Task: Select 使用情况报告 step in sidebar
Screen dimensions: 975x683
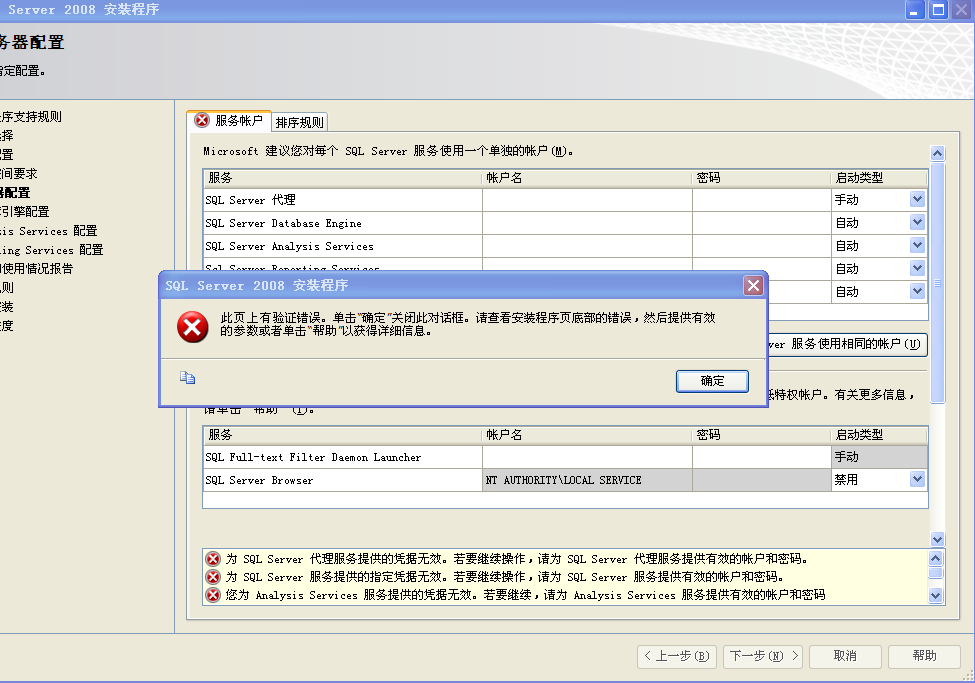Action: tap(37, 269)
